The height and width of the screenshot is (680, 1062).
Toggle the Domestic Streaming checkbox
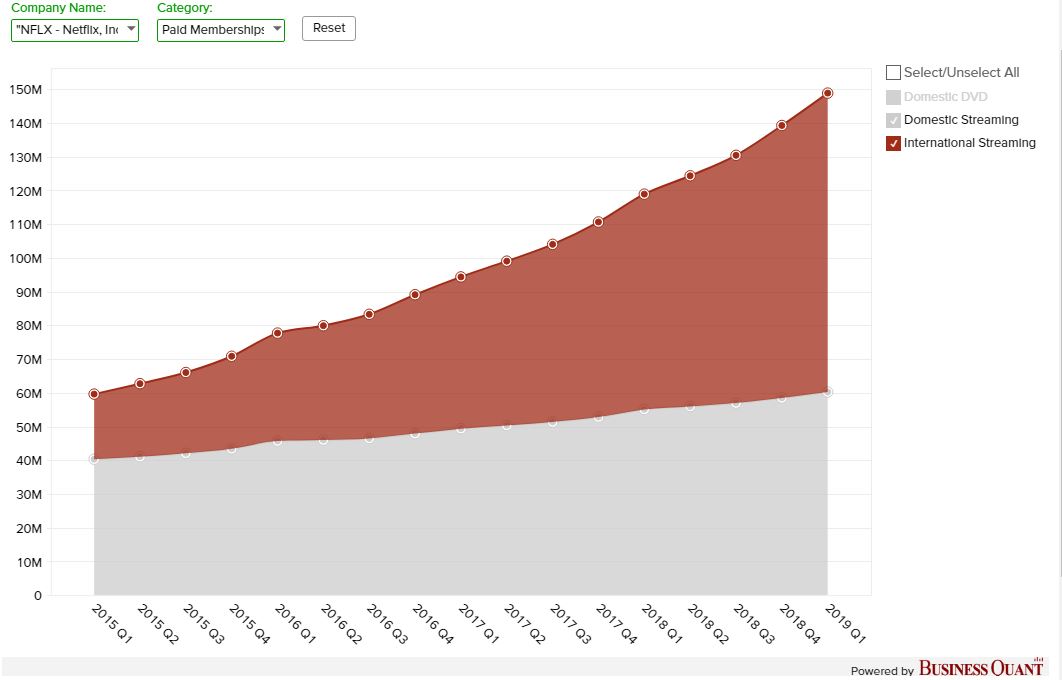[x=893, y=120]
